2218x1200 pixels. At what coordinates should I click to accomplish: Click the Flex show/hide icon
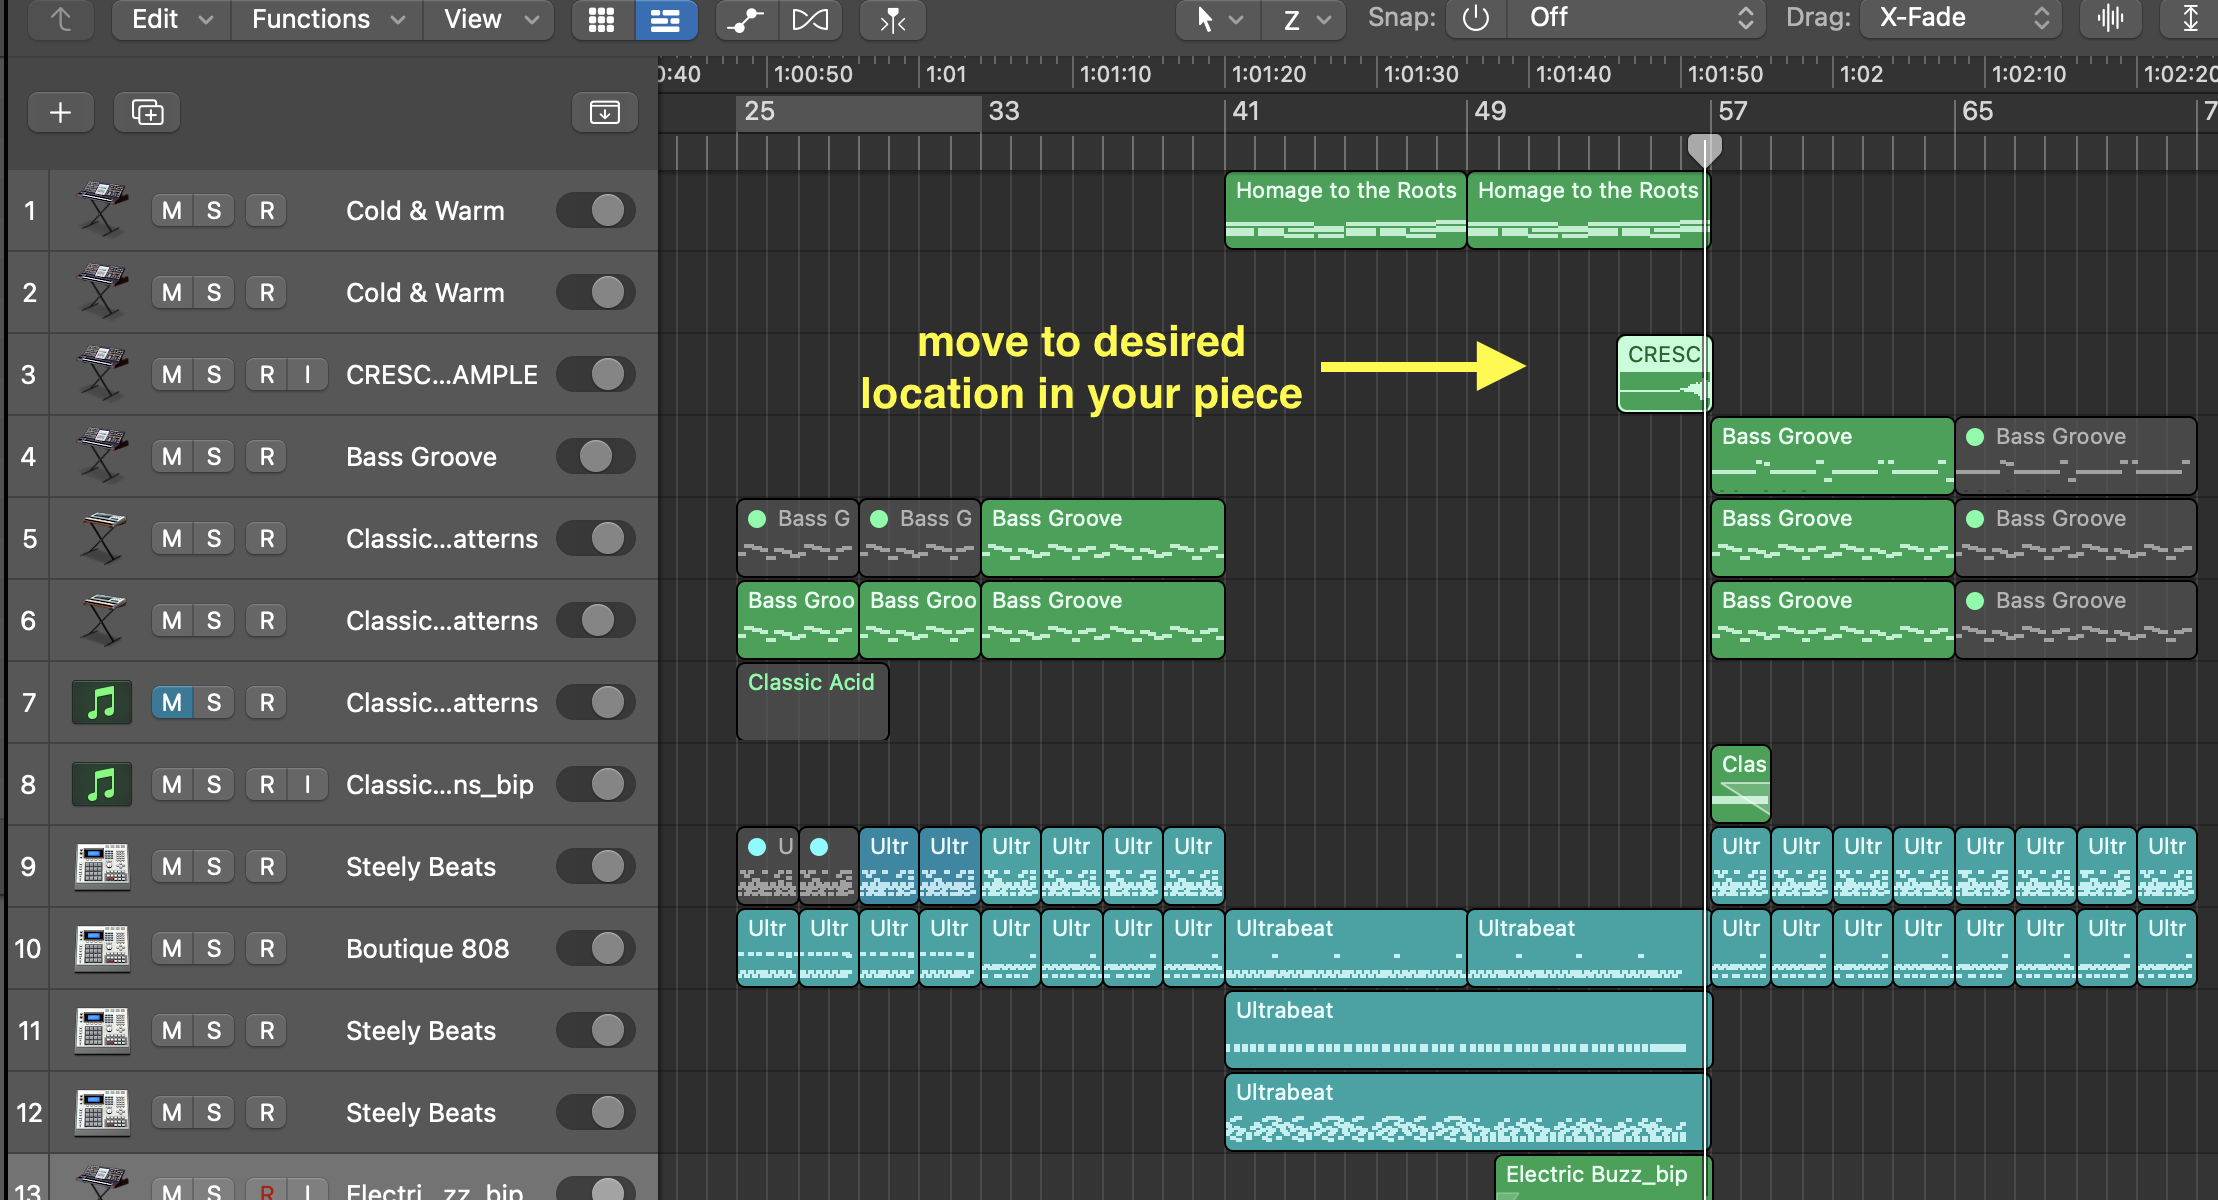pos(810,19)
